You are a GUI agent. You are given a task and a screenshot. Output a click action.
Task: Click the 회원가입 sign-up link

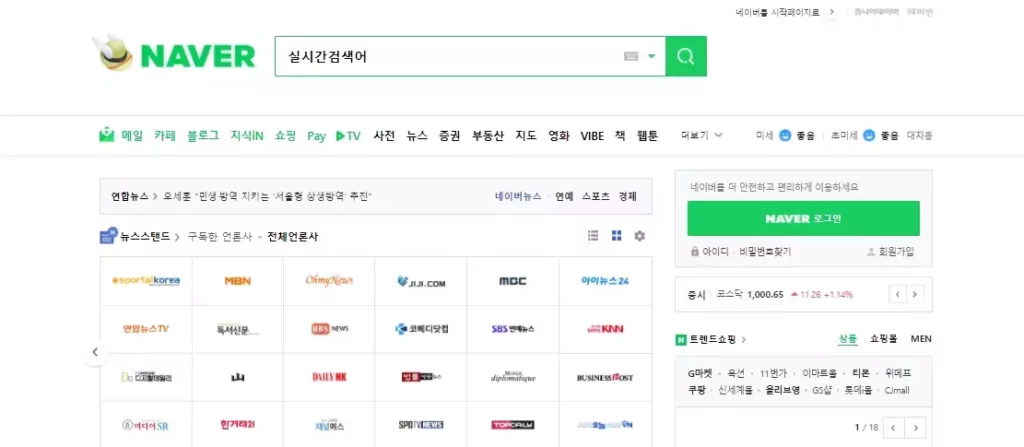tap(890, 252)
